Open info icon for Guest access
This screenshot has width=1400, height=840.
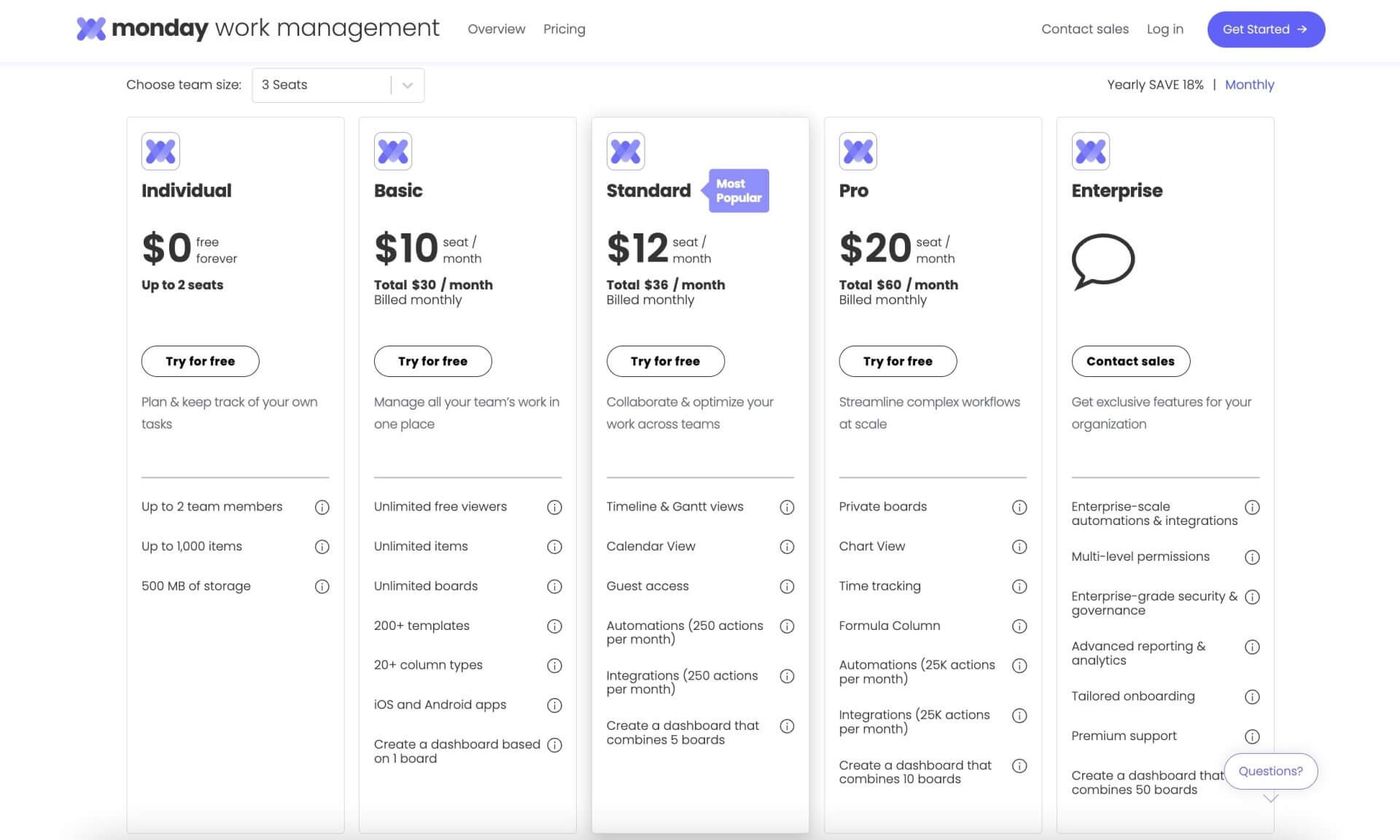coord(787,587)
